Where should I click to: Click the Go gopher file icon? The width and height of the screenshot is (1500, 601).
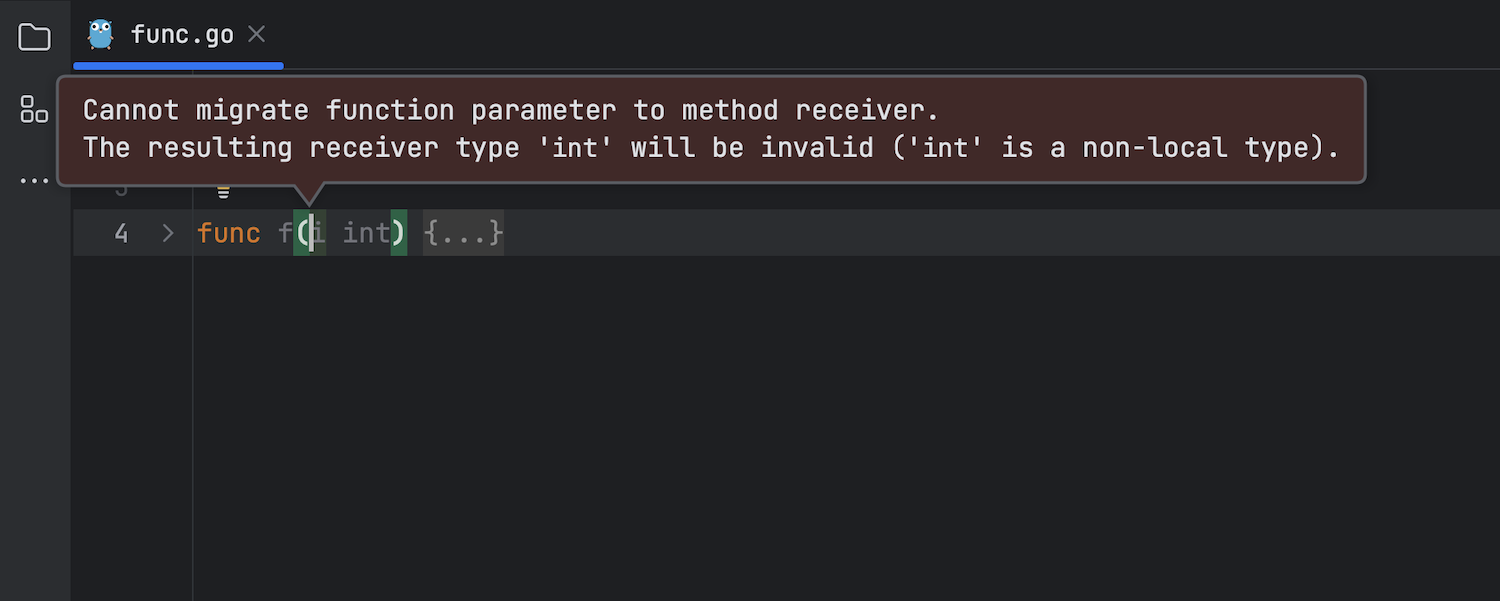(100, 34)
